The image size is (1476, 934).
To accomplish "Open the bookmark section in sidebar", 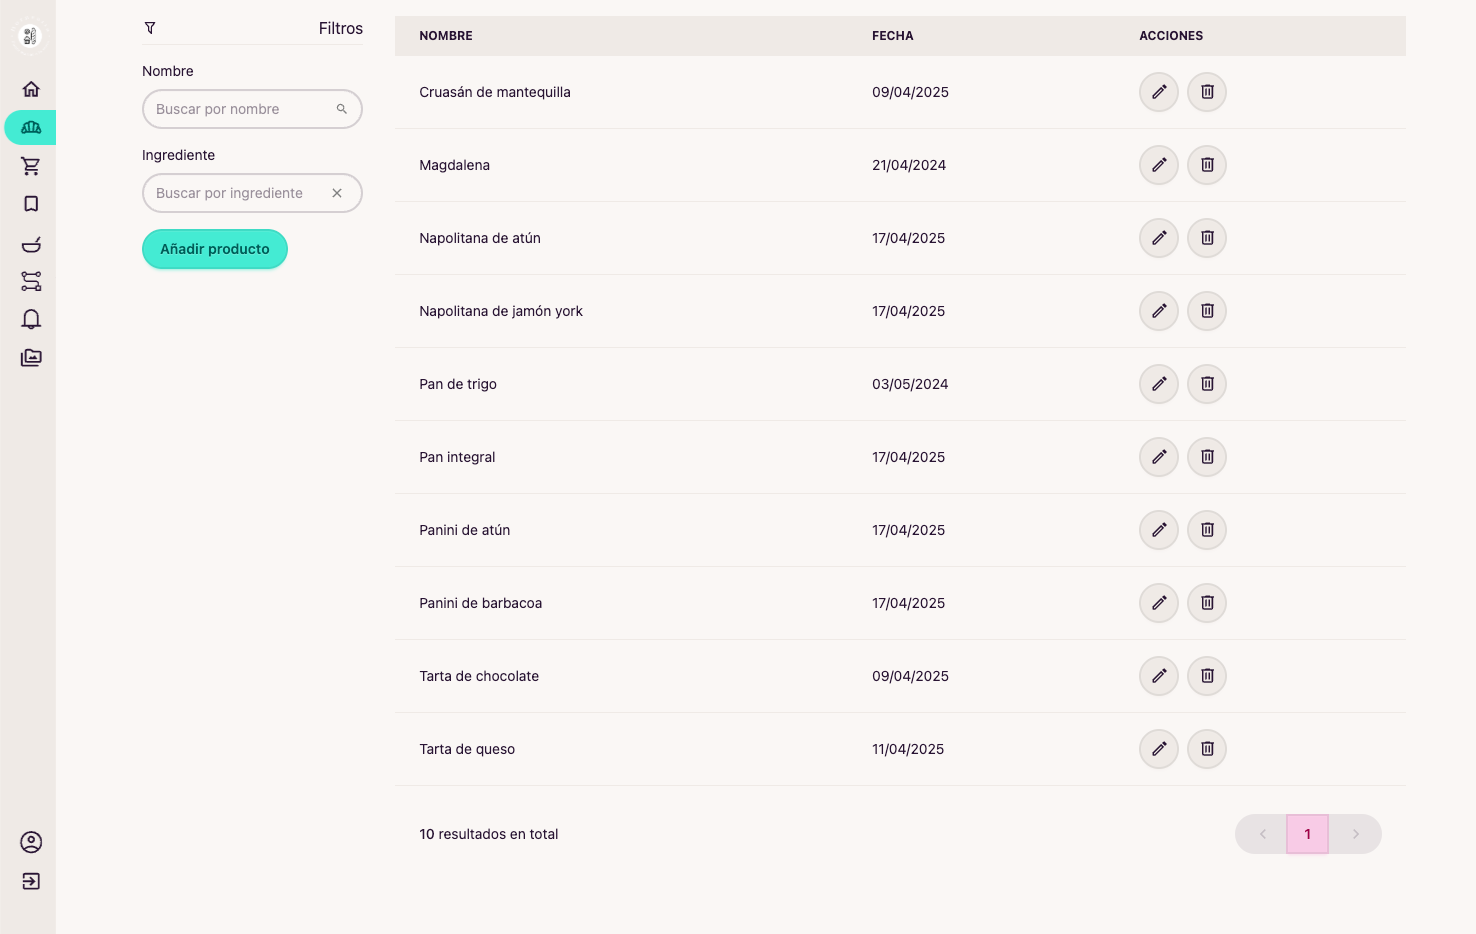I will point(31,204).
